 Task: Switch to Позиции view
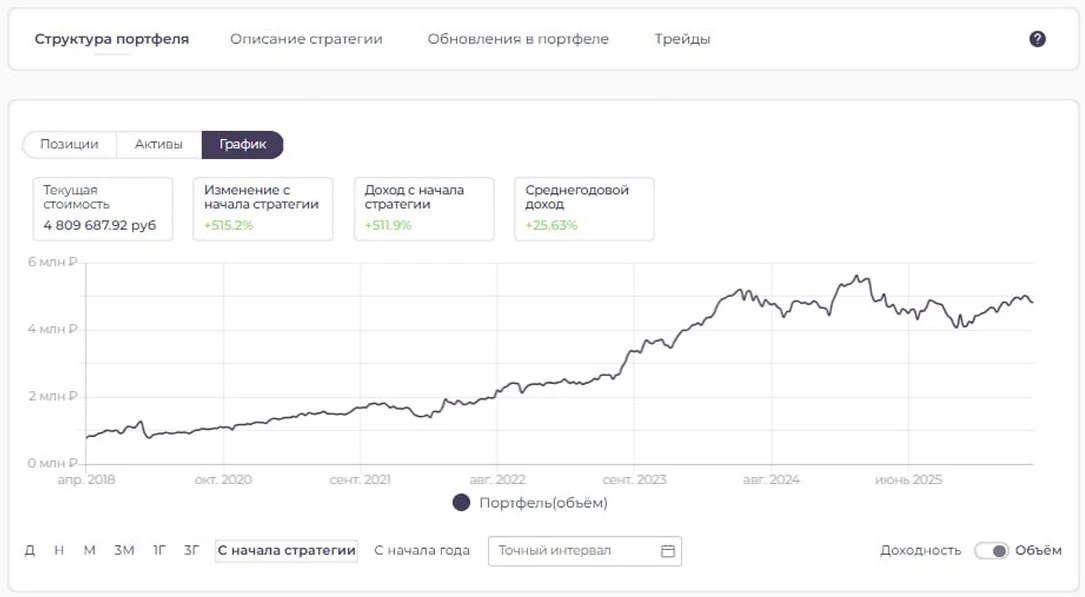pyautogui.click(x=69, y=144)
